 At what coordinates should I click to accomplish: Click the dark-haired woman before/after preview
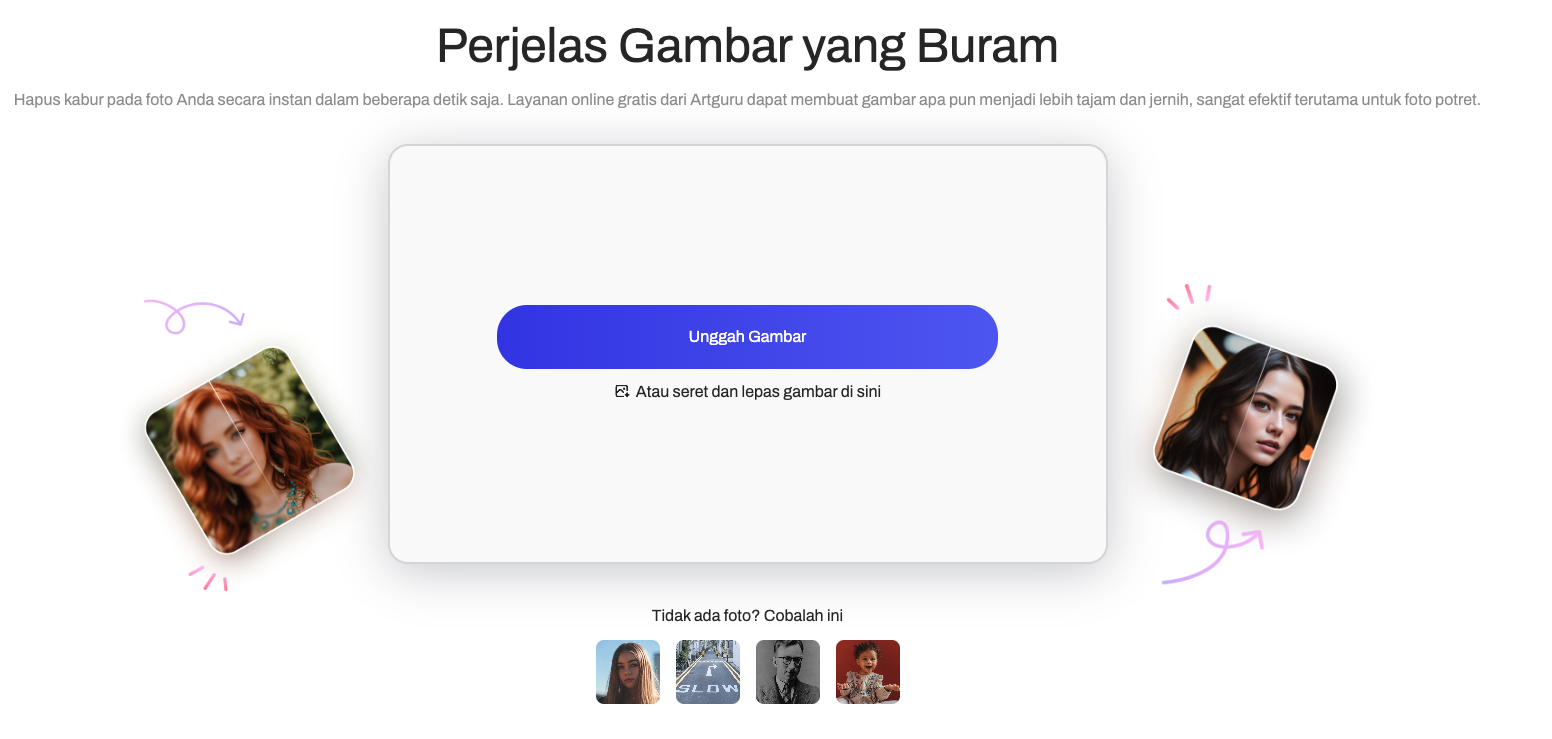(x=1245, y=417)
